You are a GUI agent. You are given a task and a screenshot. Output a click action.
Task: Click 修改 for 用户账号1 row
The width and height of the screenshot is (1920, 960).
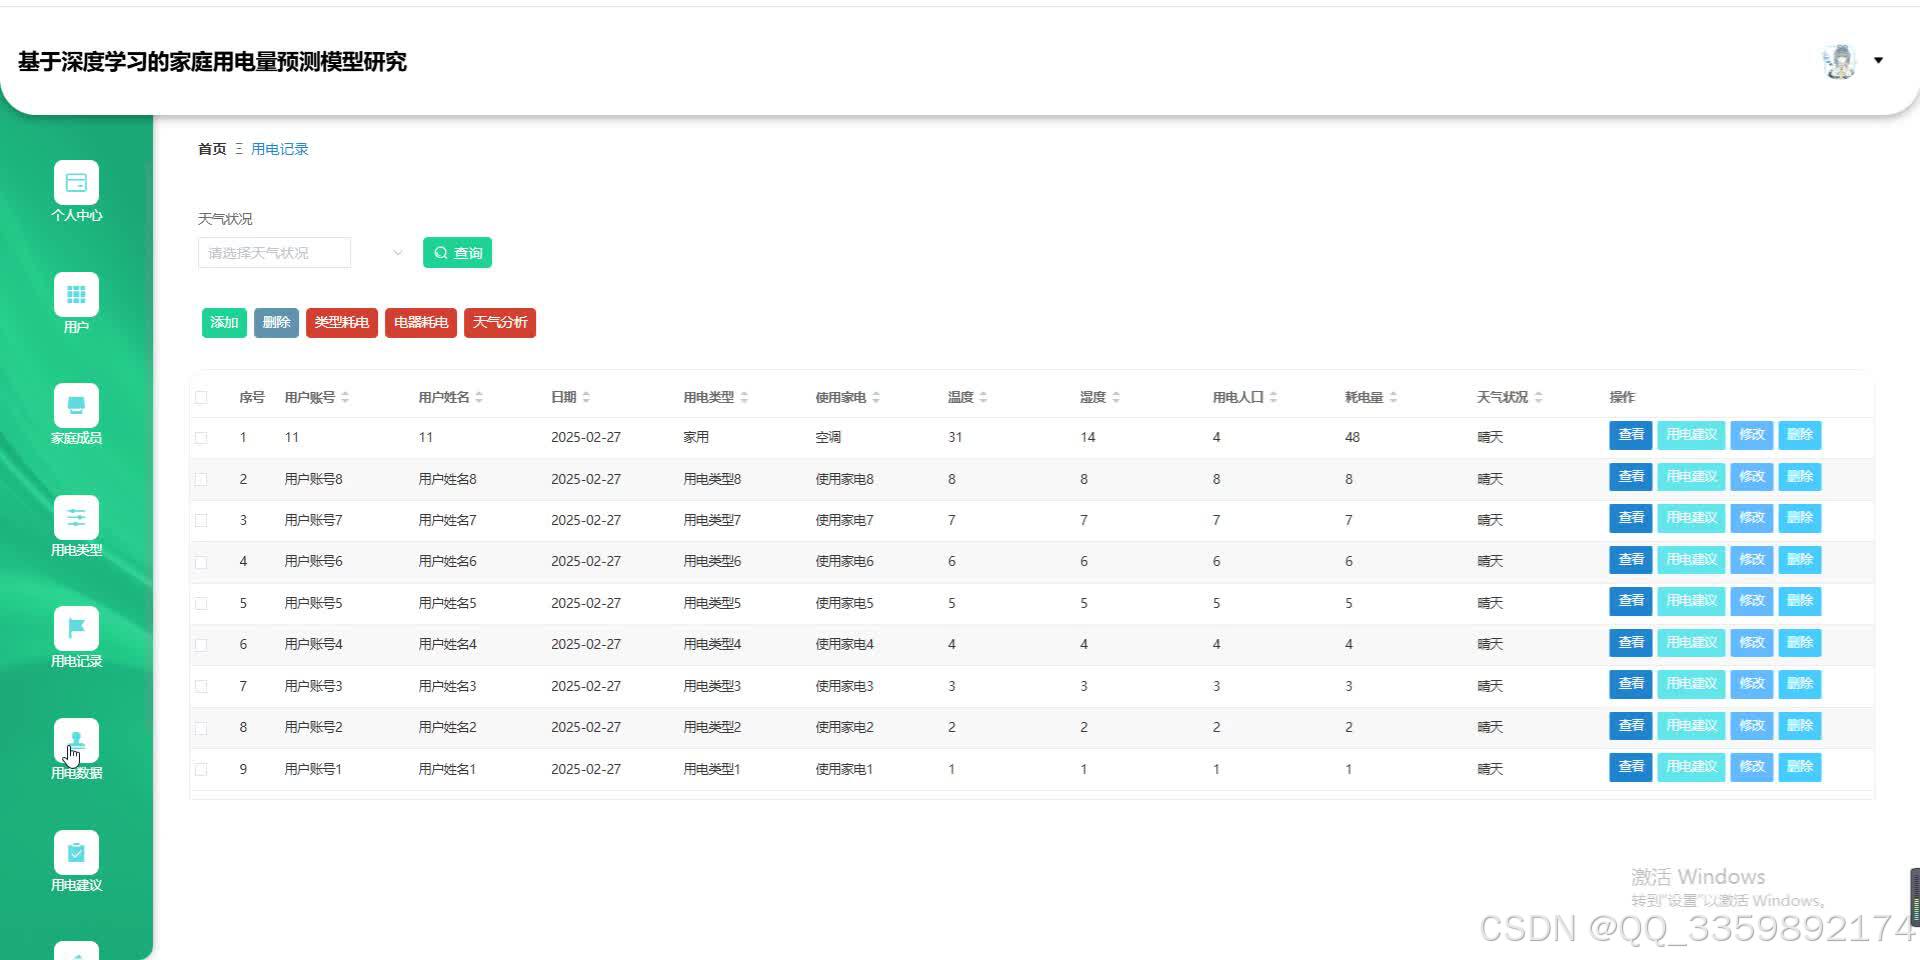coord(1752,767)
